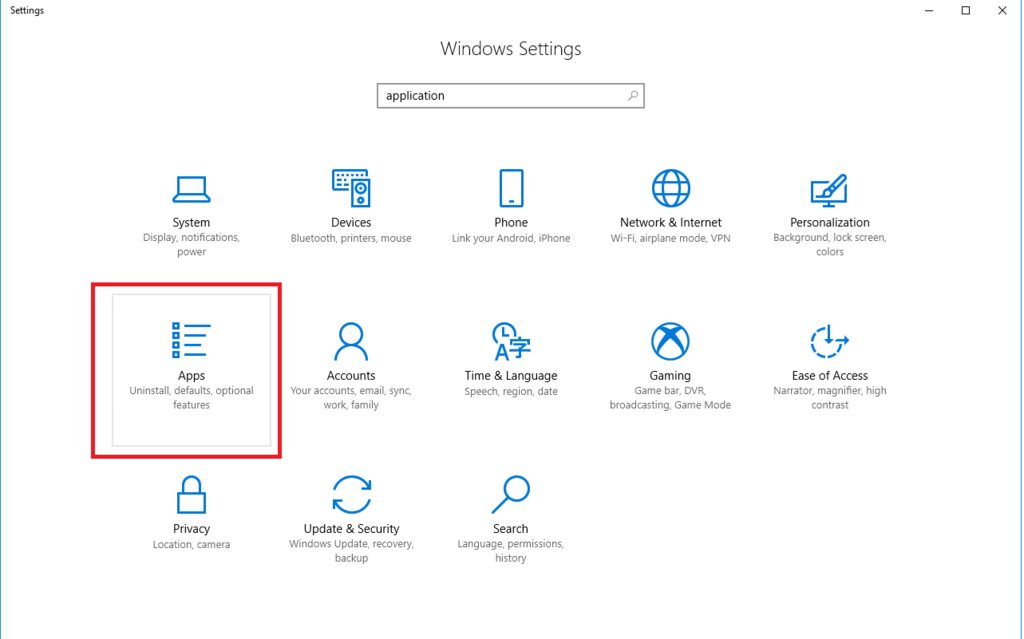Click the Time & Language label
Viewport: 1024px width, 639px height.
click(511, 376)
